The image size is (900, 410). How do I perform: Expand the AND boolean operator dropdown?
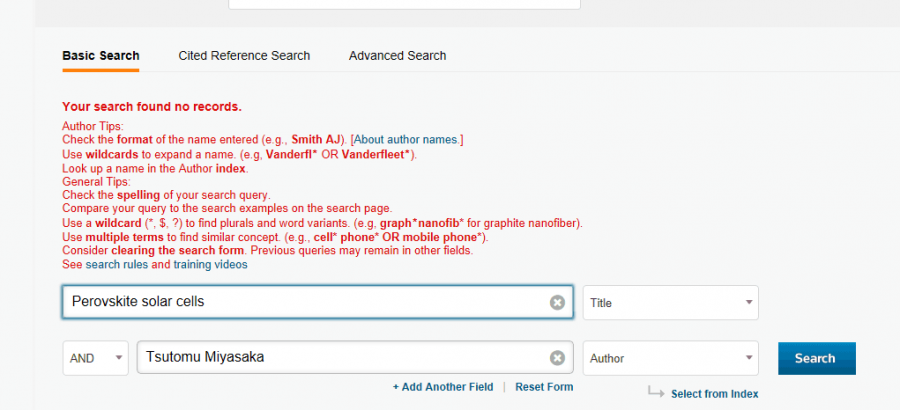point(96,358)
